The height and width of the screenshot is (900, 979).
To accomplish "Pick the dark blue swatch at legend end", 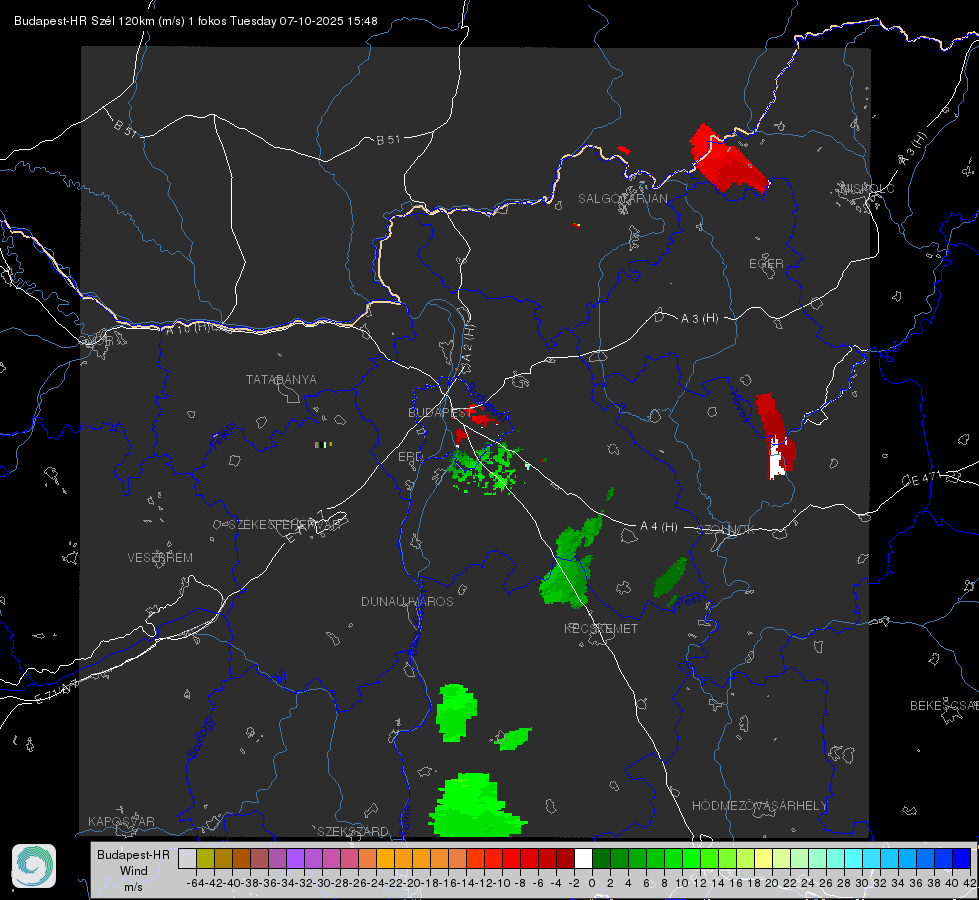I will click(962, 859).
